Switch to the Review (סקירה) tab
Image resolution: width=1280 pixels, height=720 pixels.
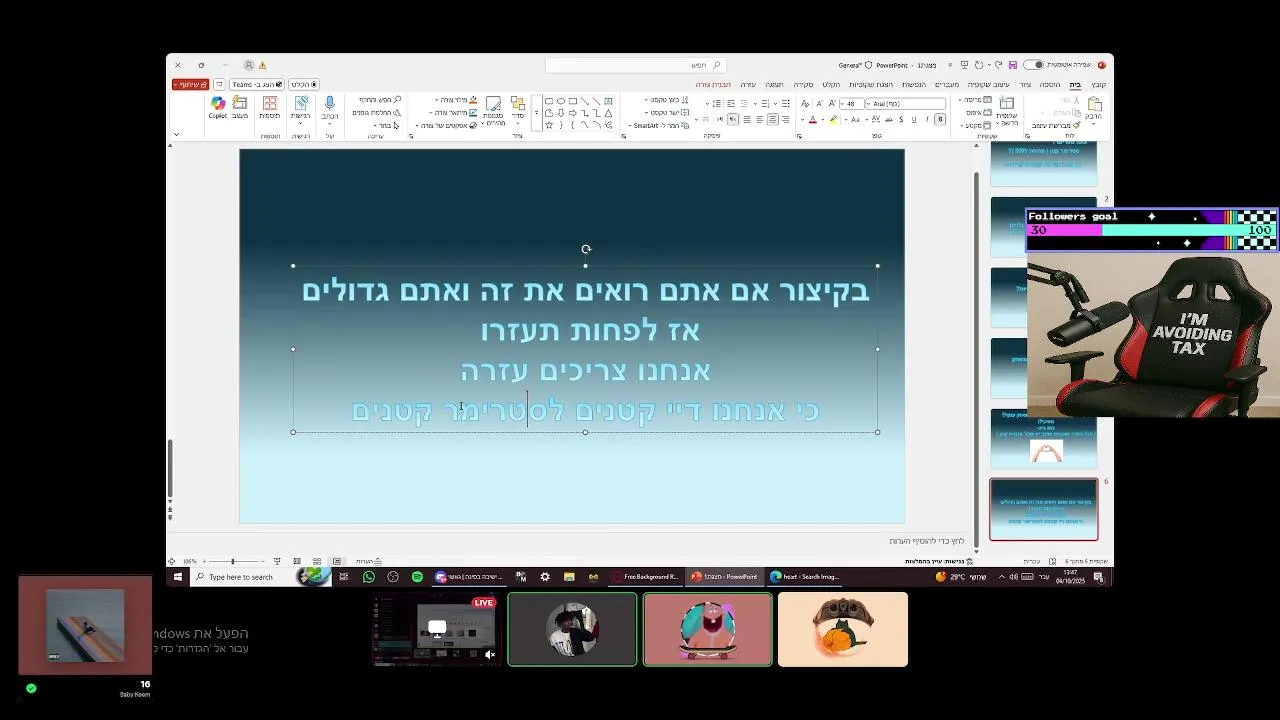pos(803,84)
